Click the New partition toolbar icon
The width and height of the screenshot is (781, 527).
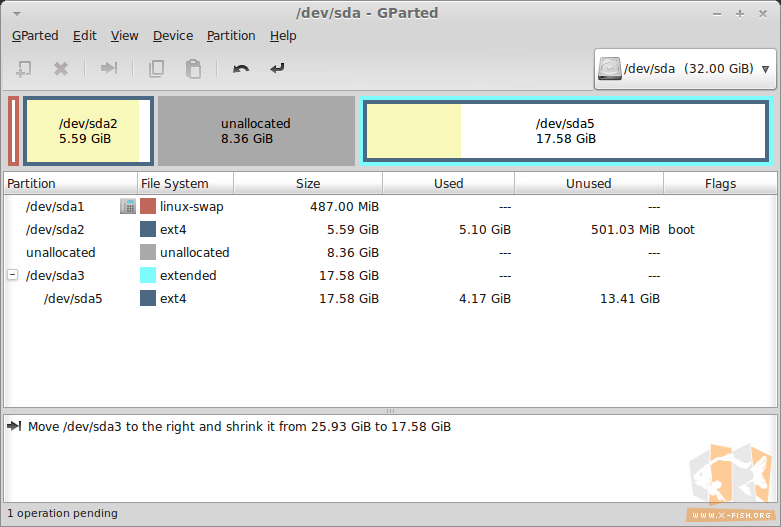point(23,69)
